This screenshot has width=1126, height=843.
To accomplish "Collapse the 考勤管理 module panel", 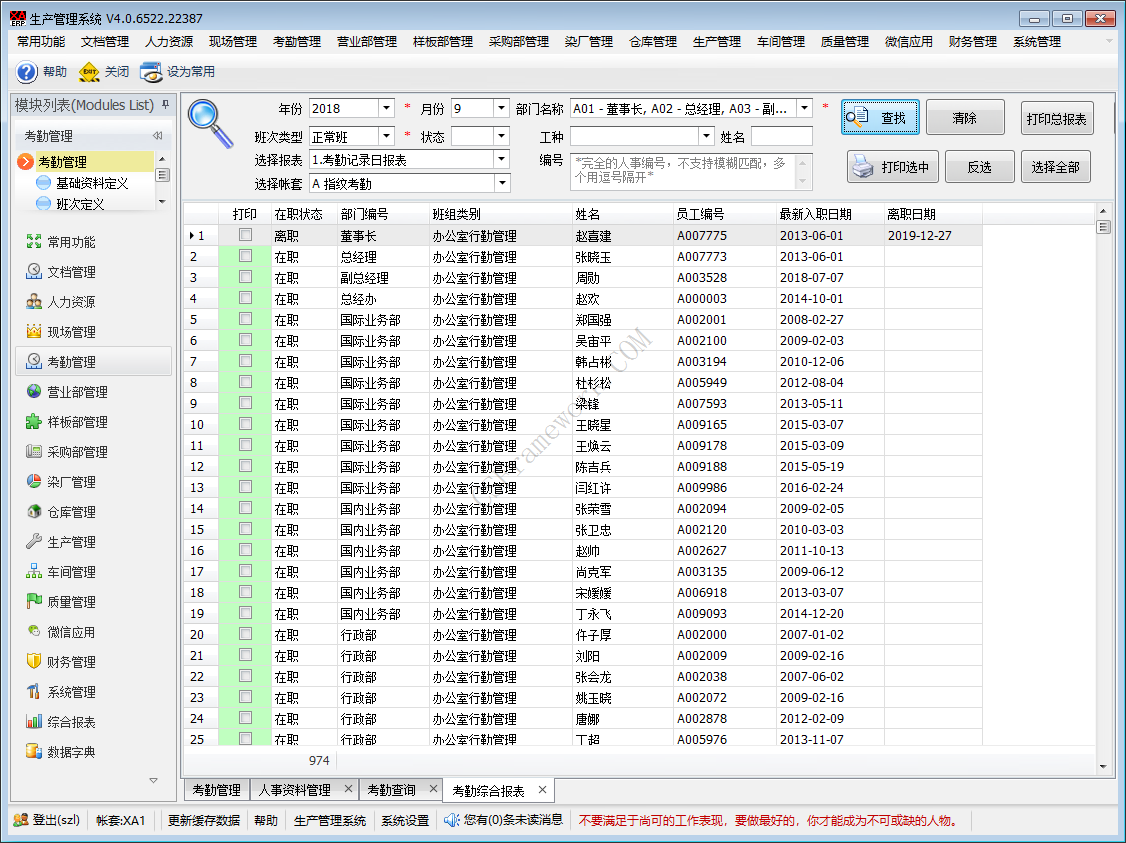I will [x=157, y=136].
